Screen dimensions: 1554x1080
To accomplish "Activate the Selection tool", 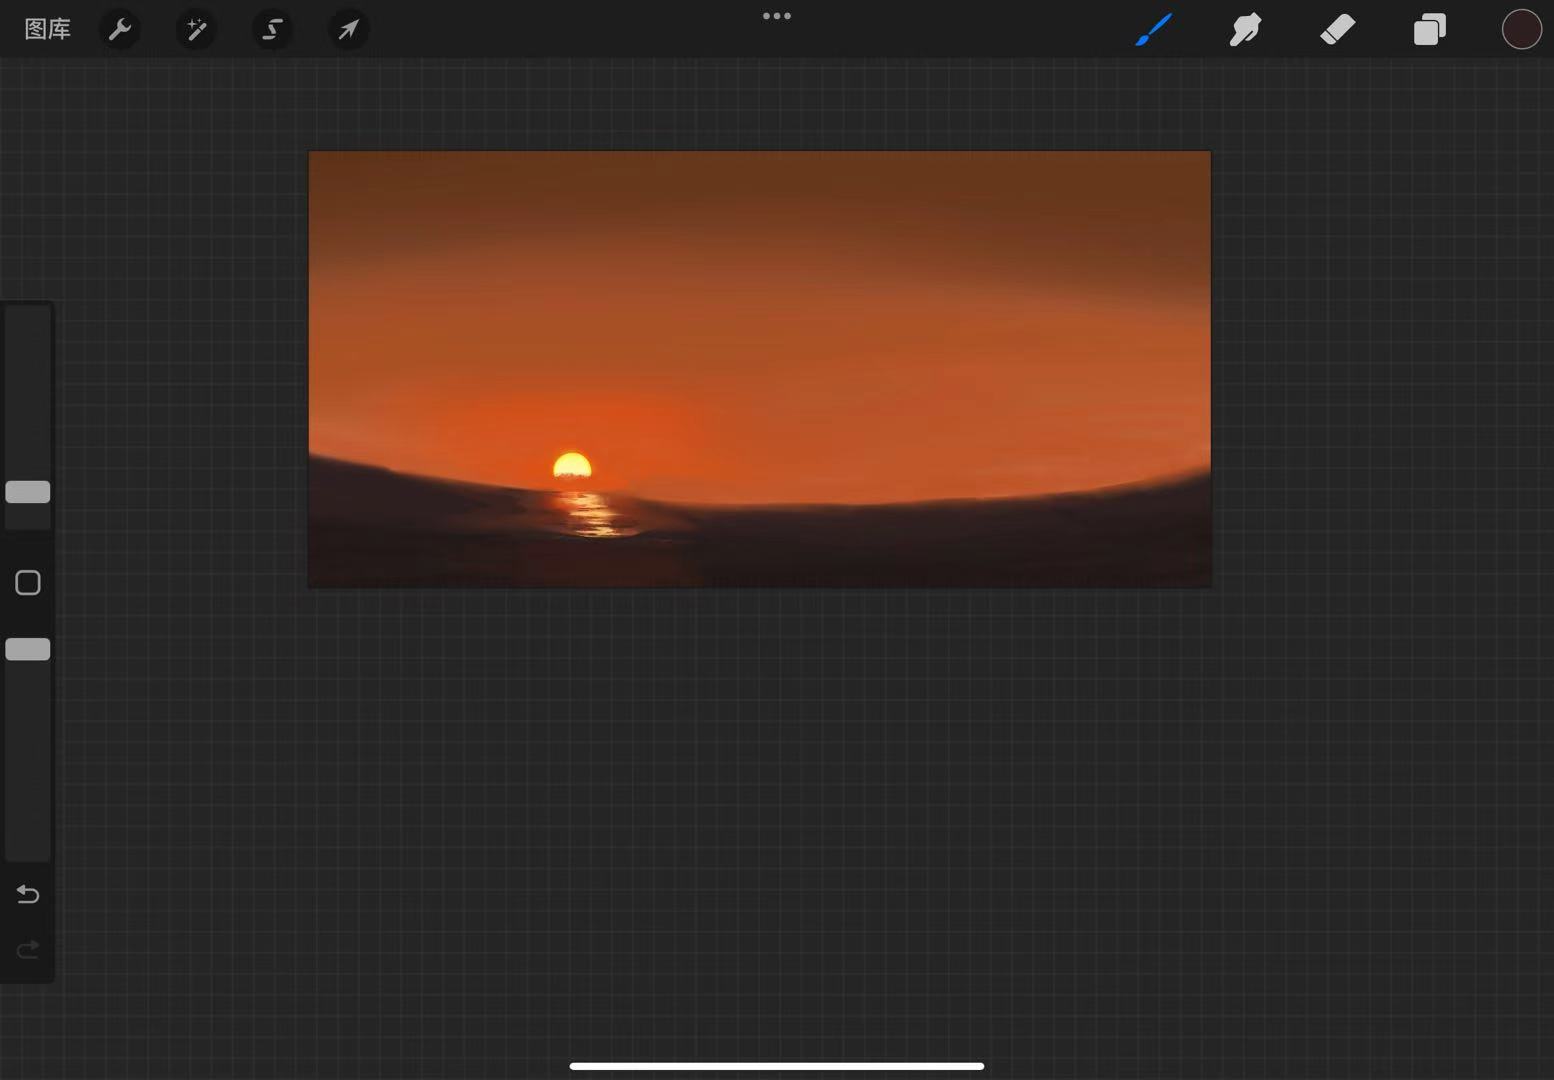I will click(x=272, y=29).
